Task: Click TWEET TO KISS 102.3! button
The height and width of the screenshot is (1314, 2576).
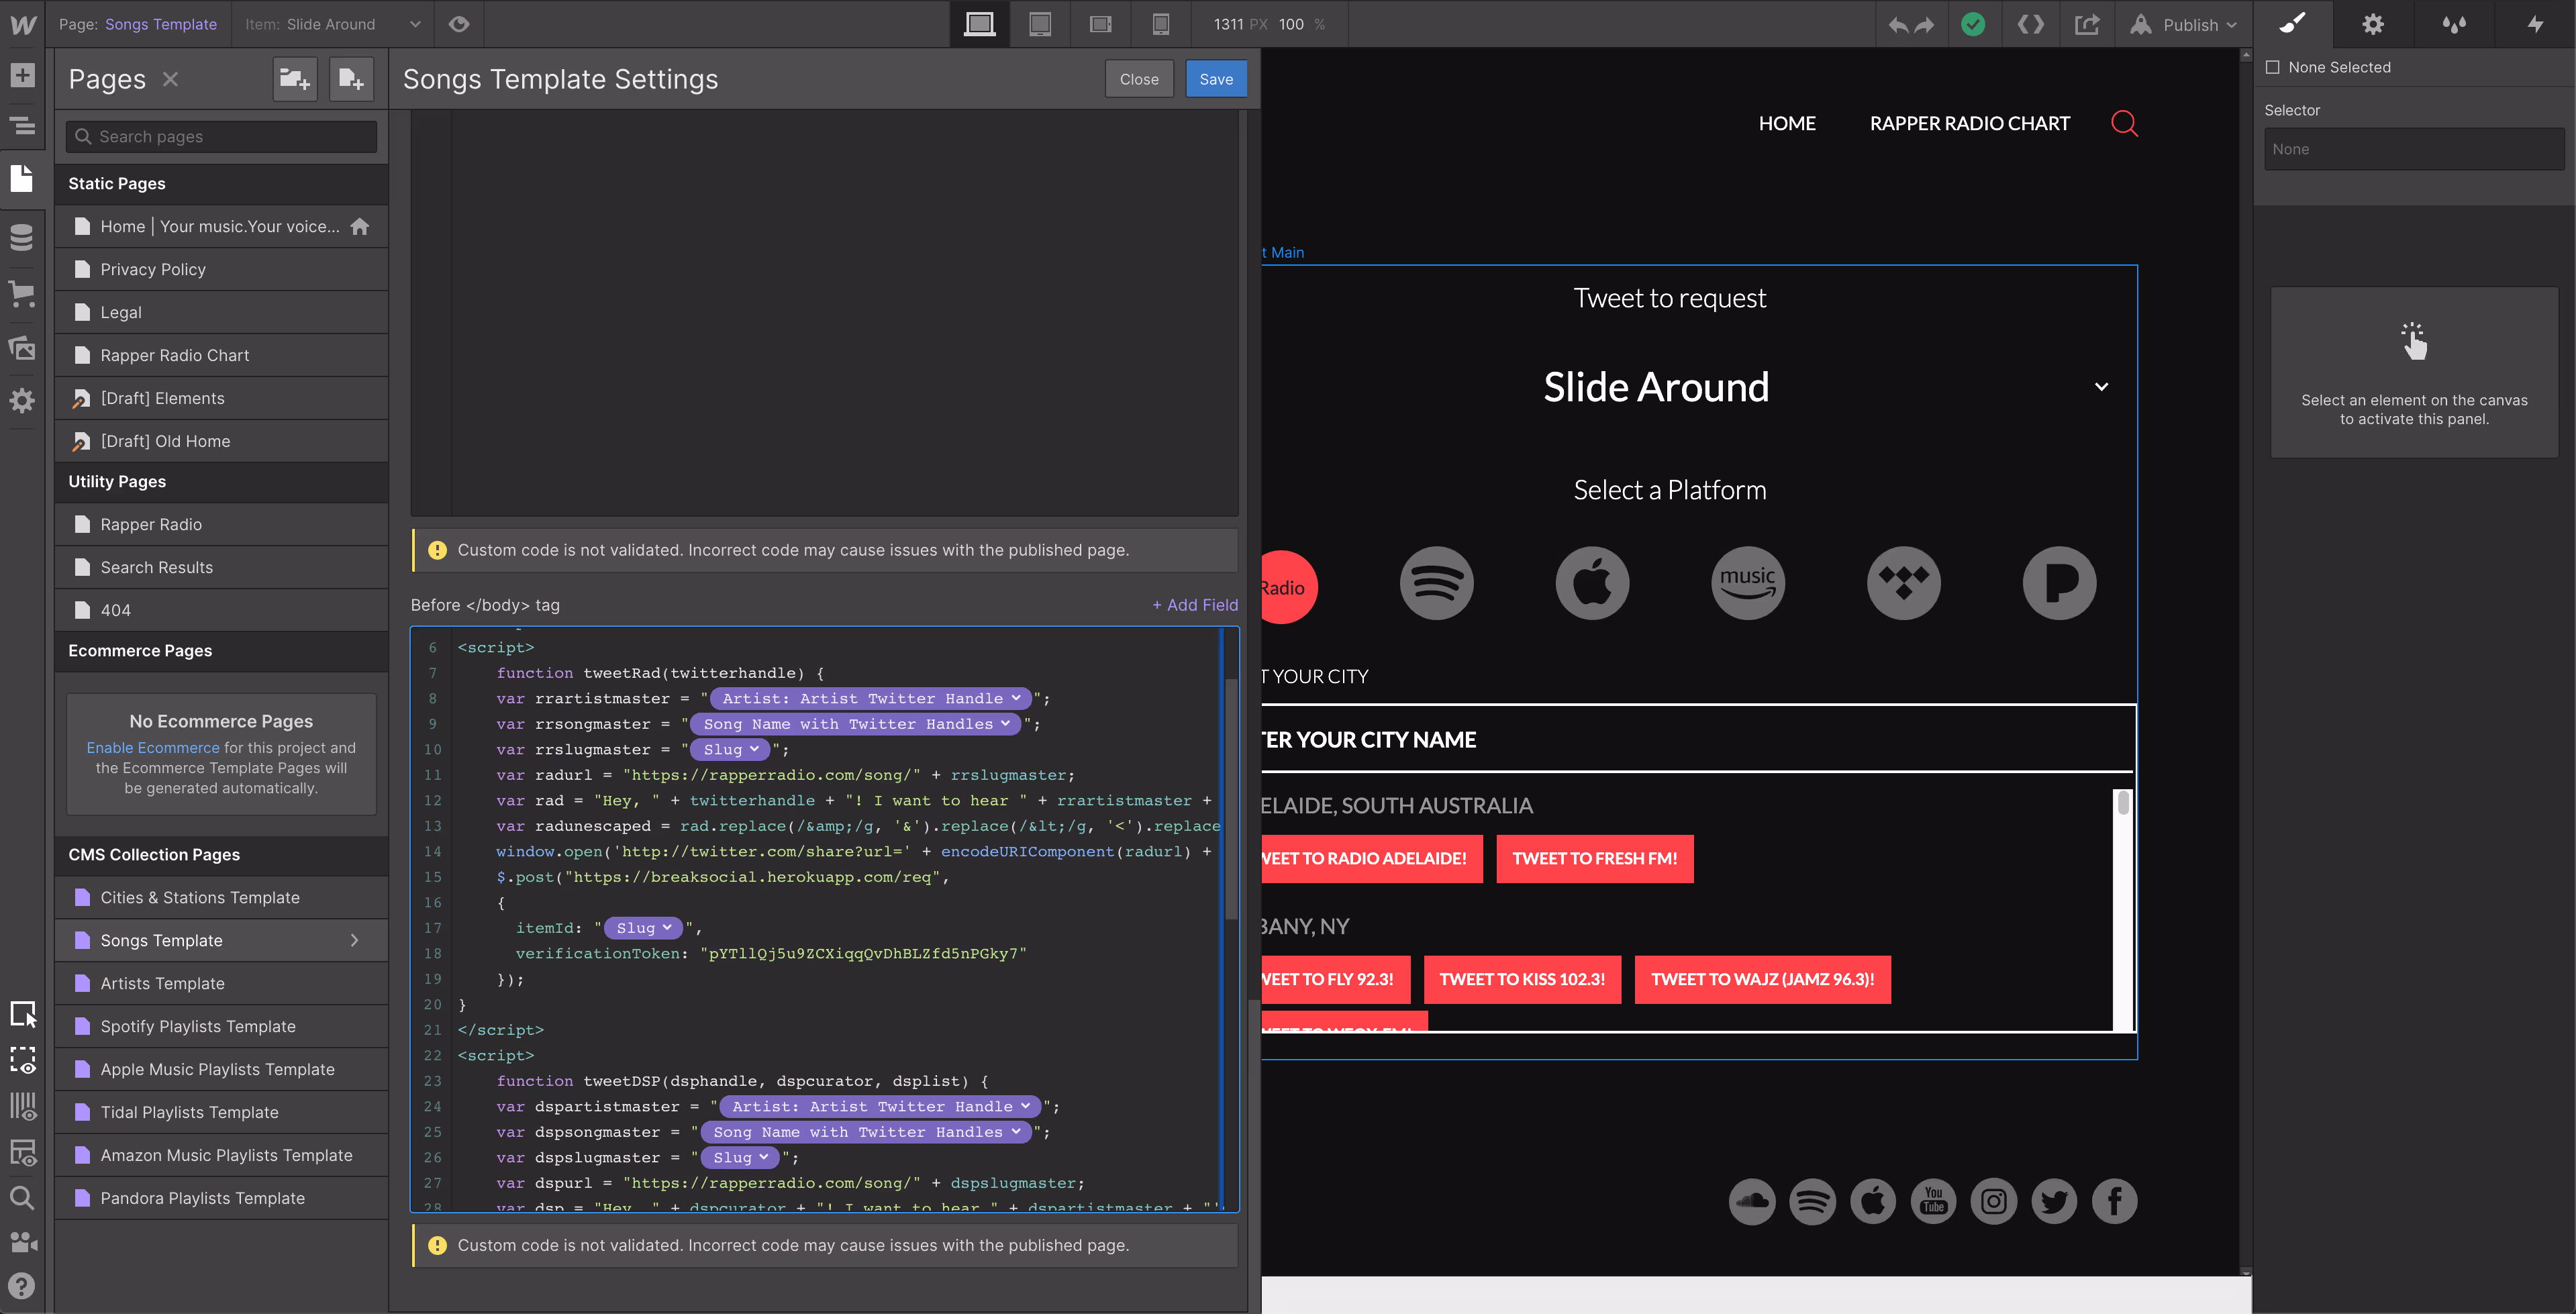Action: point(1522,980)
